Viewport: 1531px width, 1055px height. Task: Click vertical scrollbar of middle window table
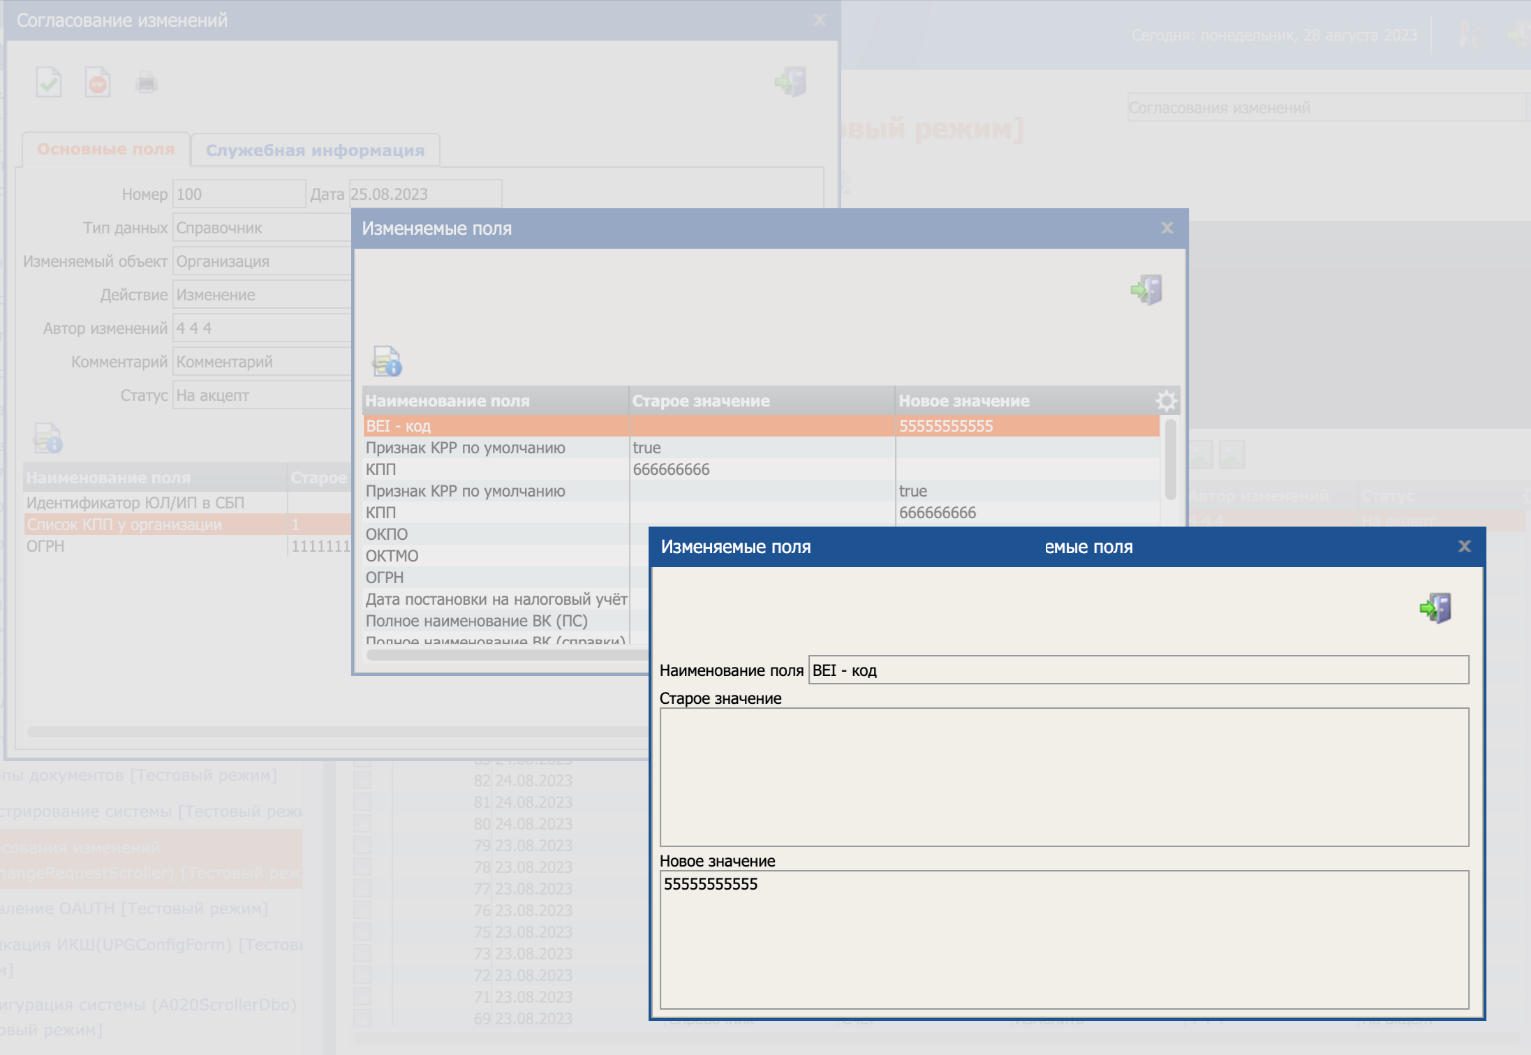[x=1171, y=459]
